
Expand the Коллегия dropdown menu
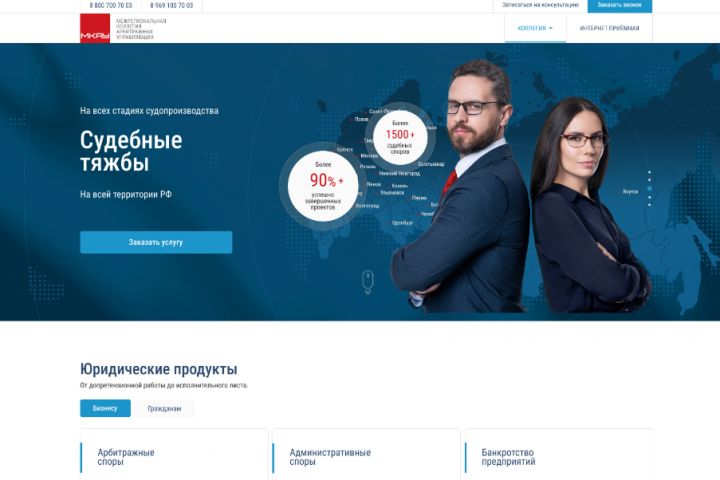(535, 28)
